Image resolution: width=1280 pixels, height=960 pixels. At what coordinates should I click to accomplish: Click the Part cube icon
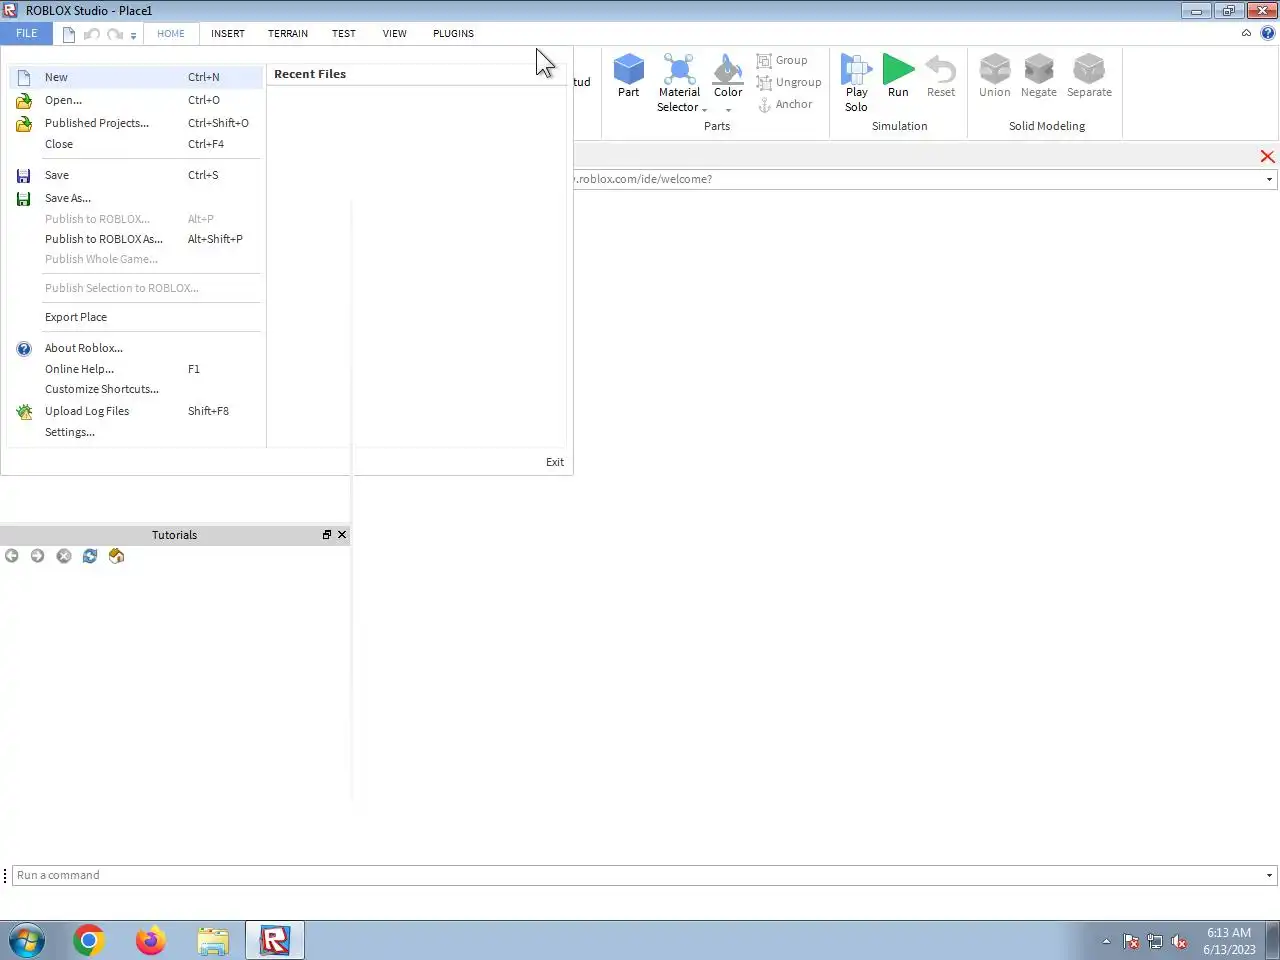coord(628,69)
